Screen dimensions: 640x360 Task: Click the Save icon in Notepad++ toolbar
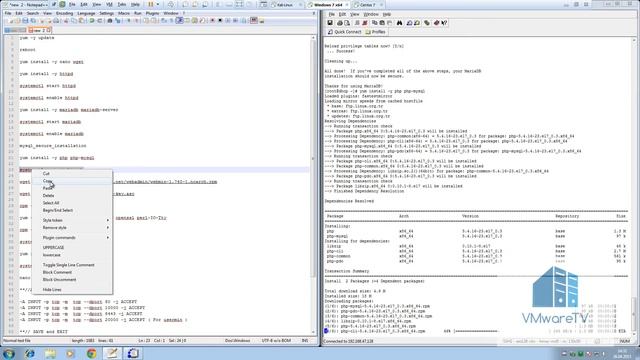point(25,21)
